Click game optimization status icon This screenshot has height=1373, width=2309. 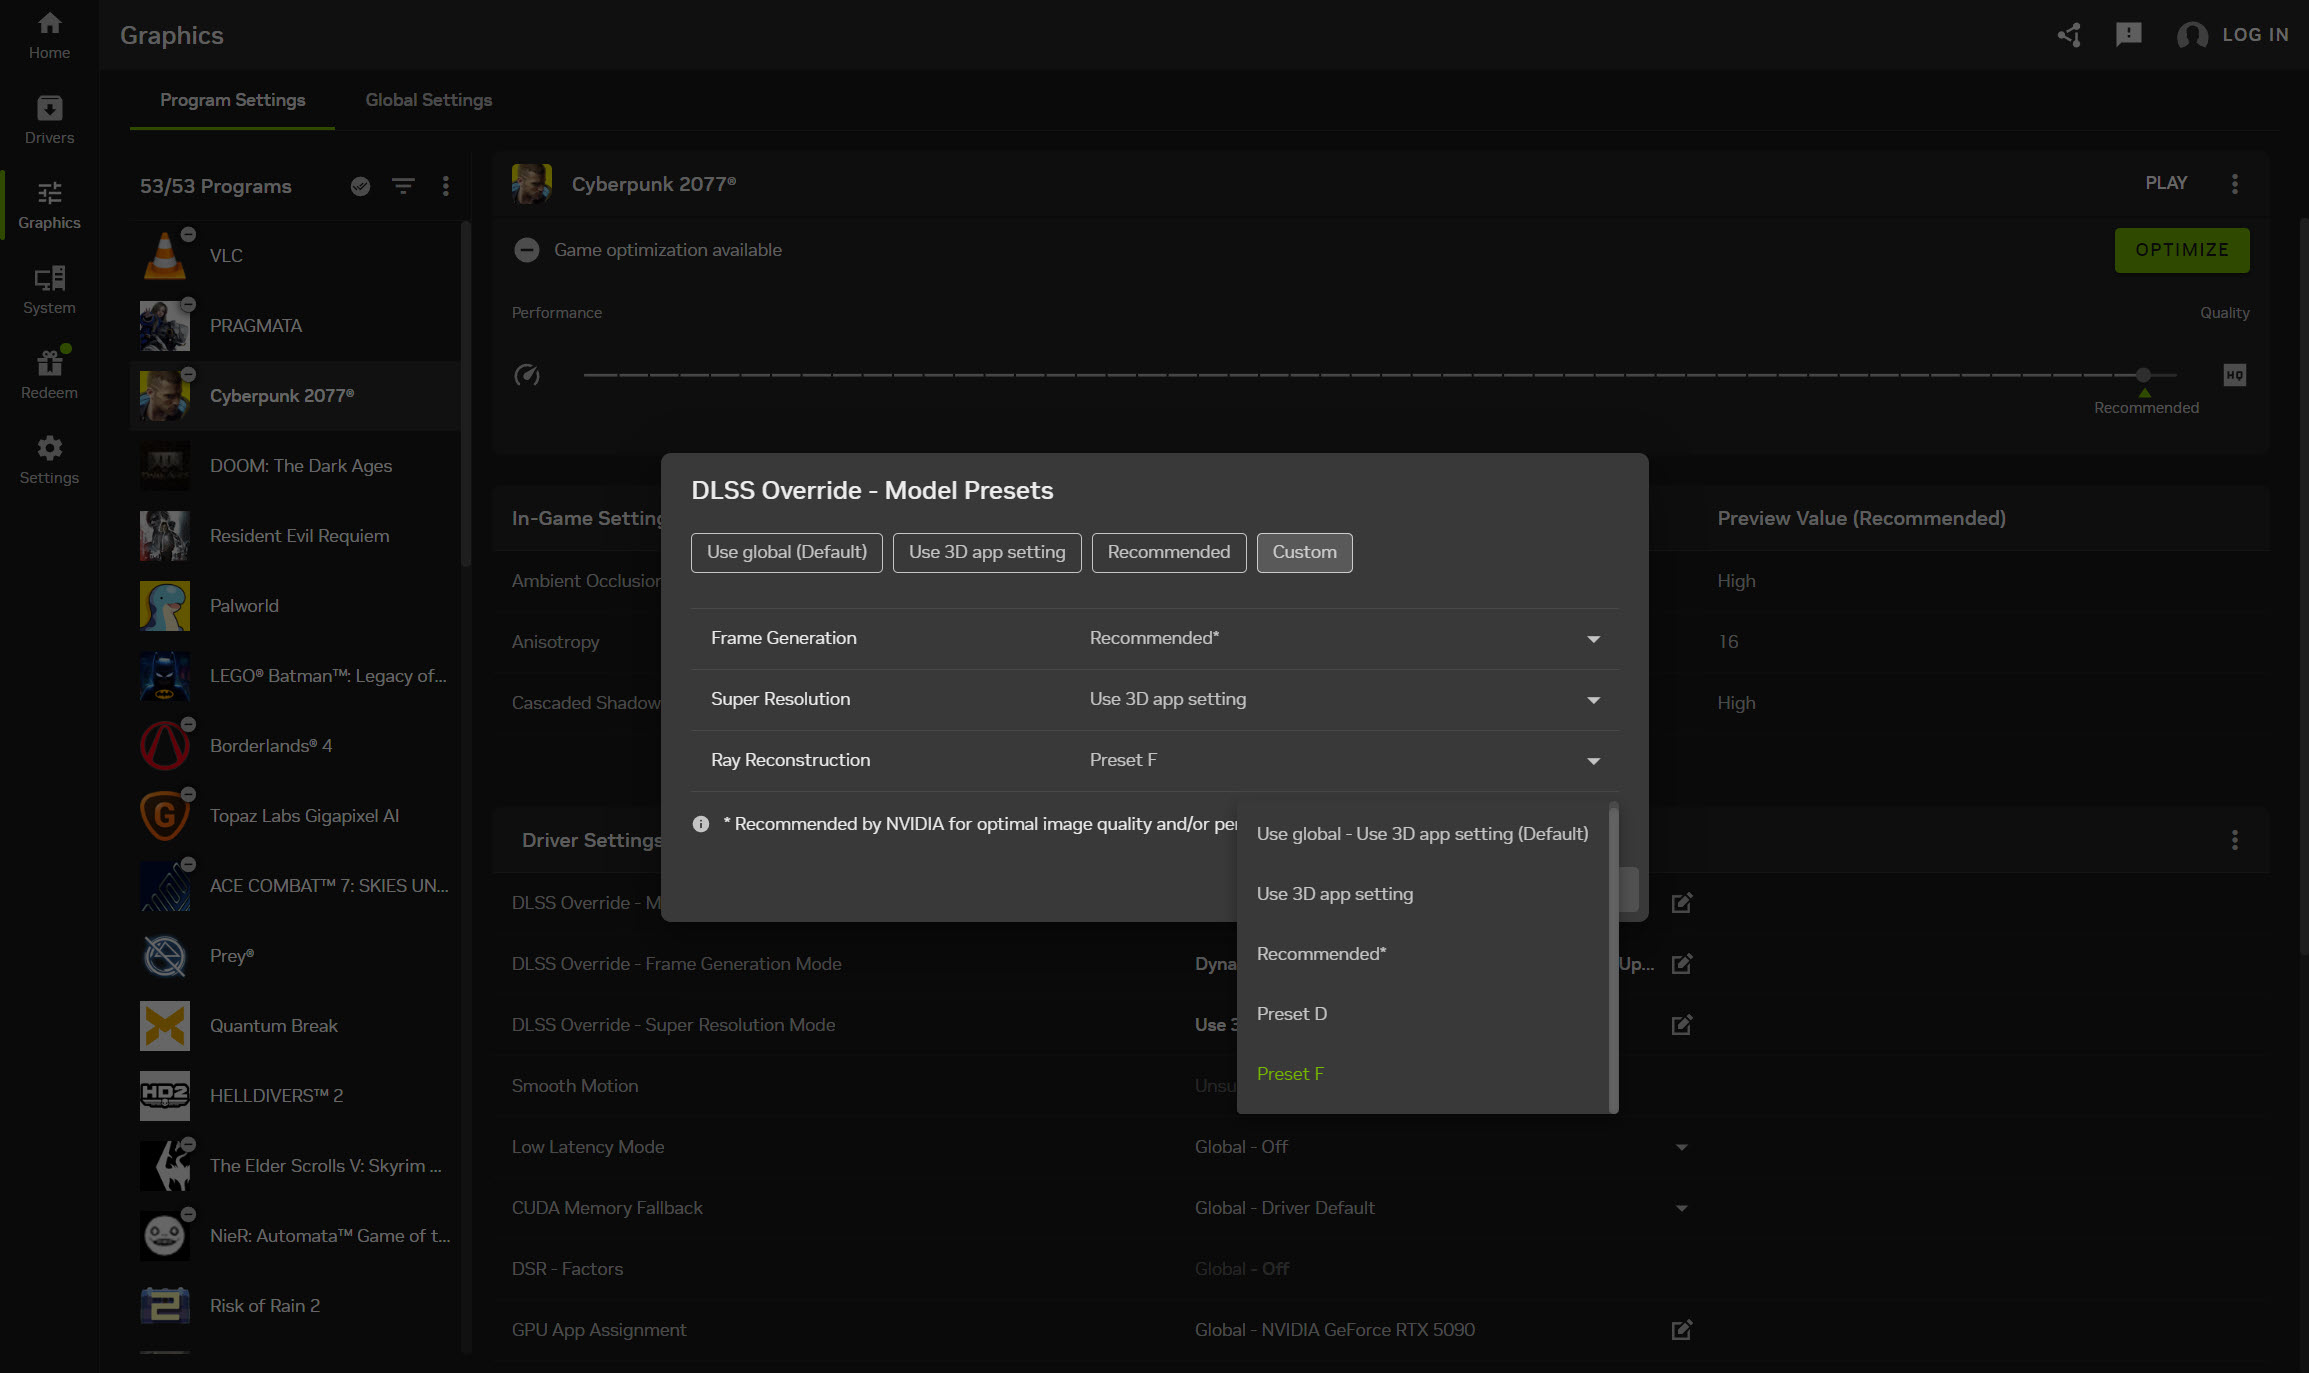point(527,250)
